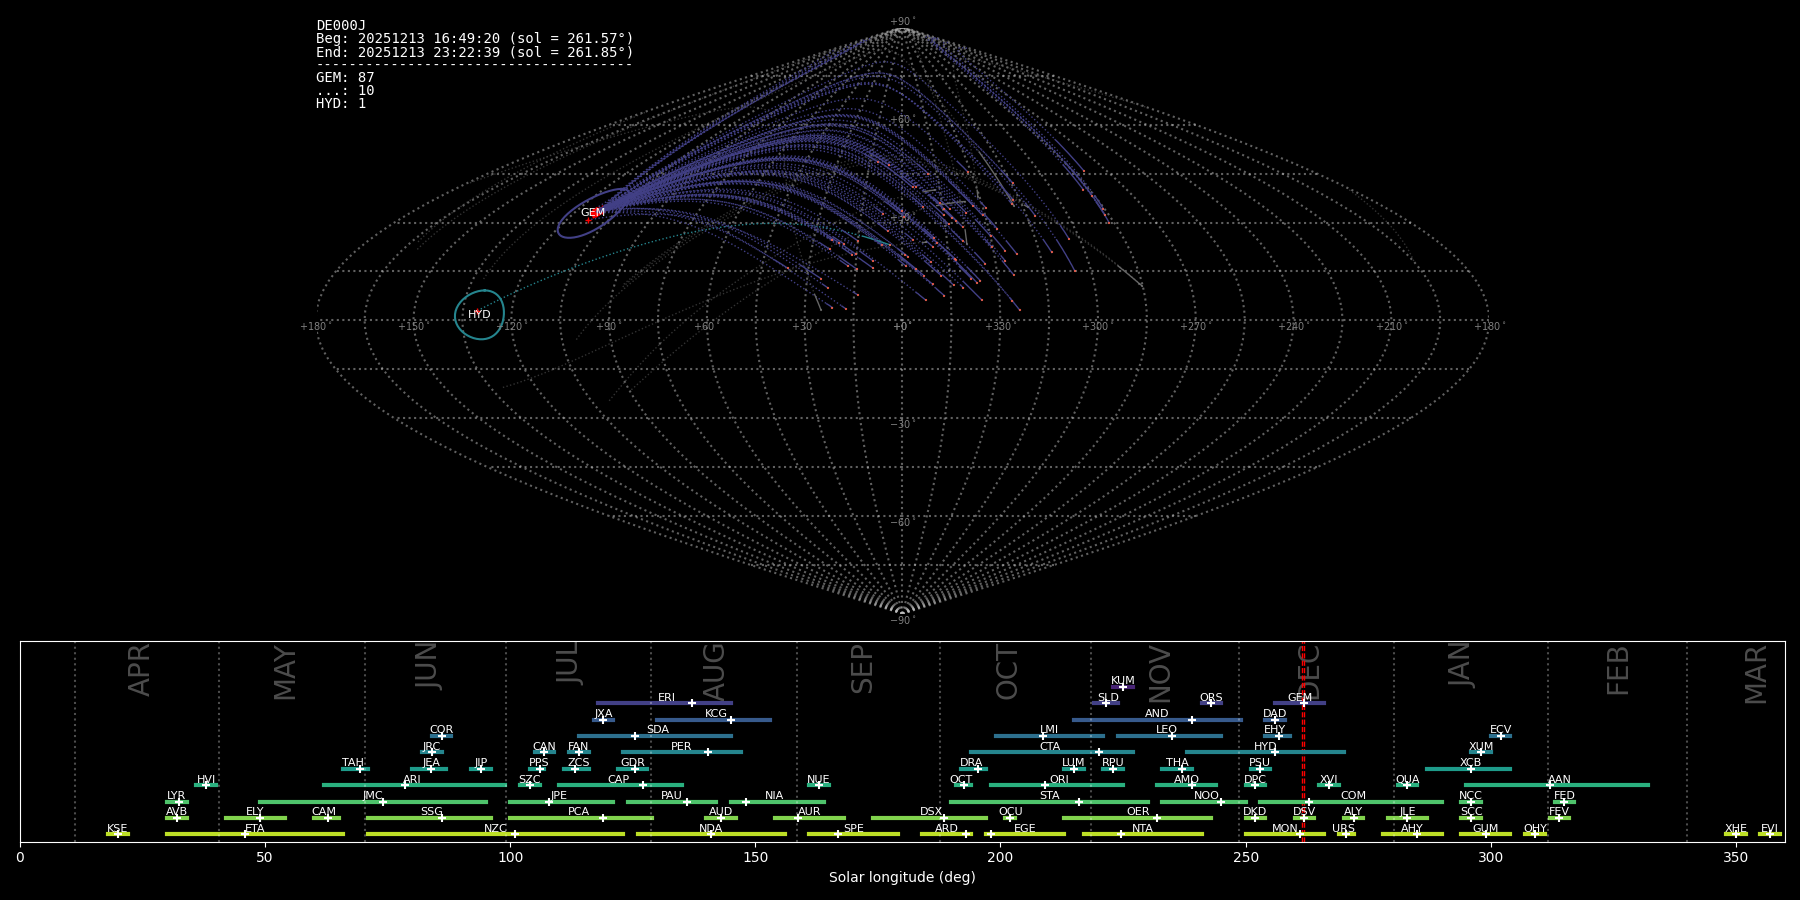Click the ORI shower peak marker
This screenshot has width=1800, height=900.
[1045, 785]
